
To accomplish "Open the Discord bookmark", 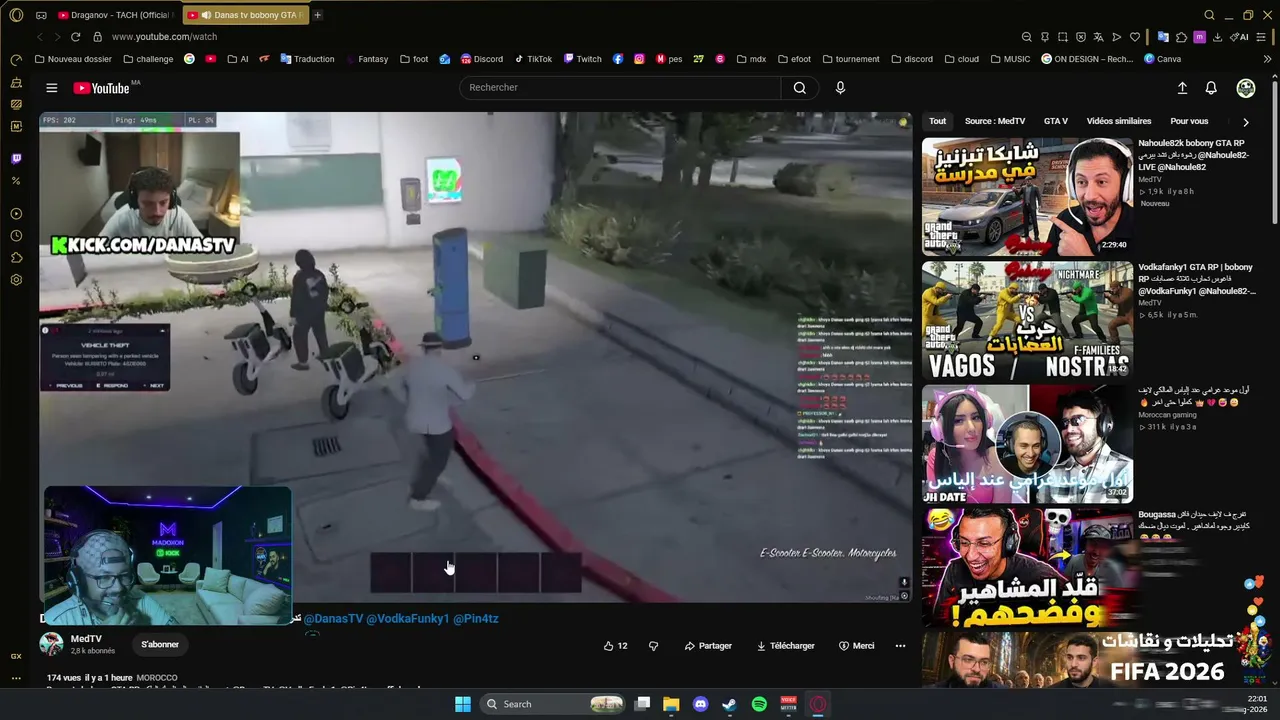I will pos(482,59).
